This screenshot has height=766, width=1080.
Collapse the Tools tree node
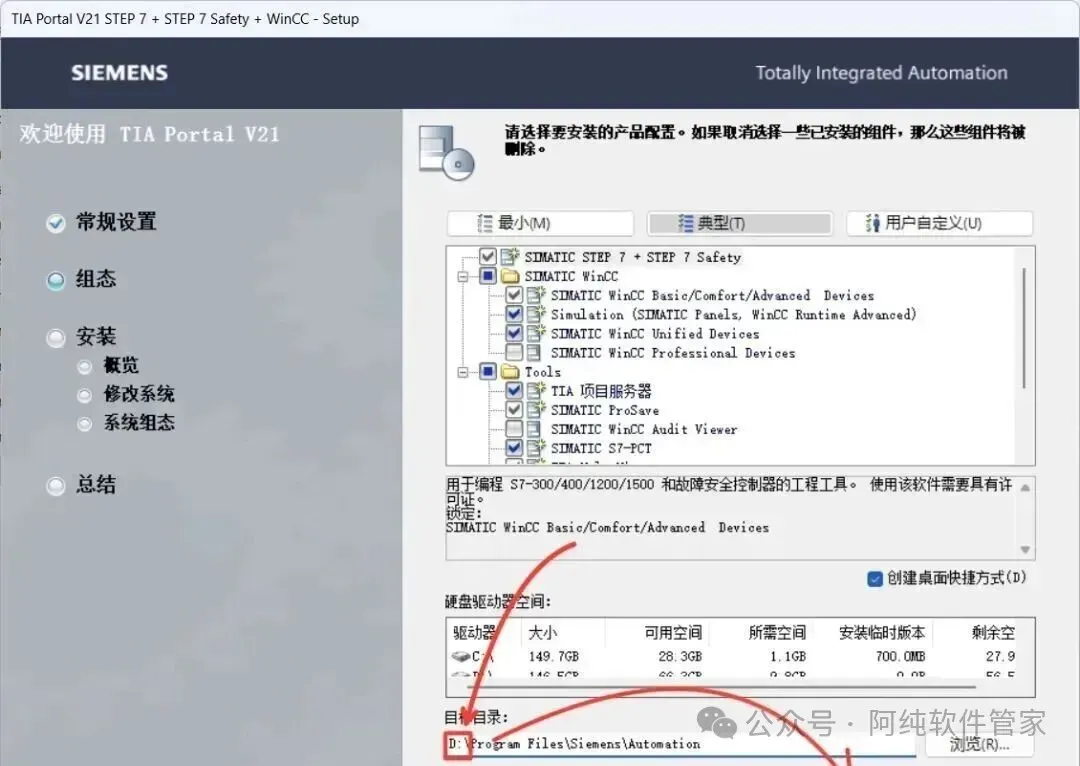pyautogui.click(x=463, y=373)
